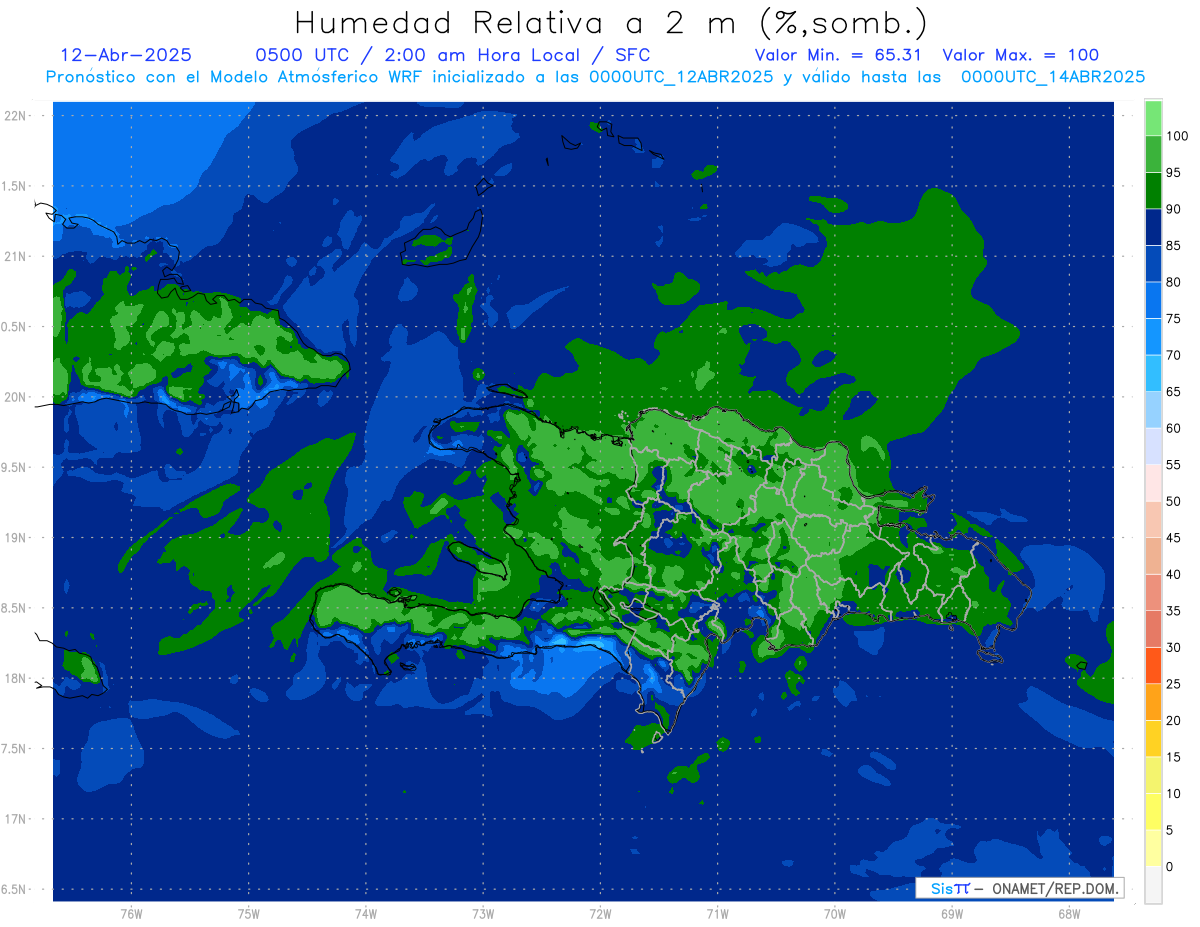Pick the navy swatch between 90 and 85
Image resolution: width=1200 pixels, height=927 pixels.
(x=1153, y=228)
